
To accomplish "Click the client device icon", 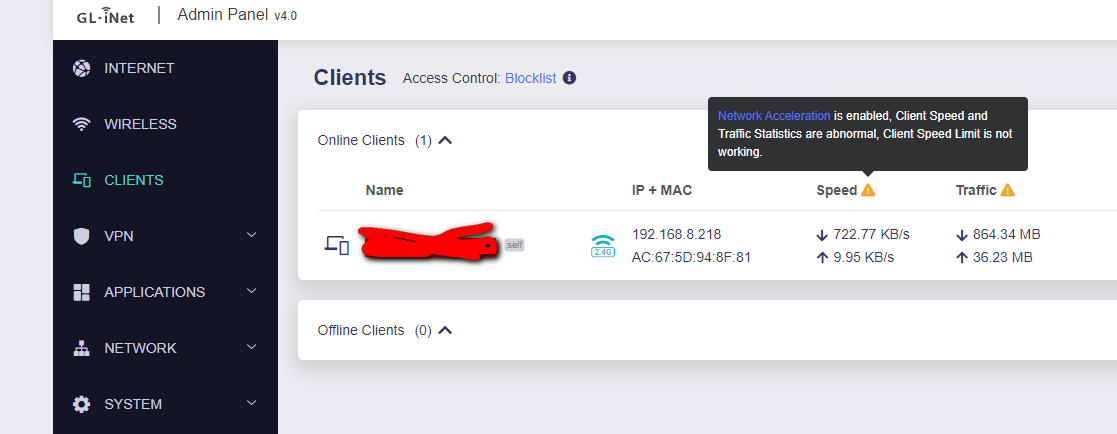I will coord(337,245).
